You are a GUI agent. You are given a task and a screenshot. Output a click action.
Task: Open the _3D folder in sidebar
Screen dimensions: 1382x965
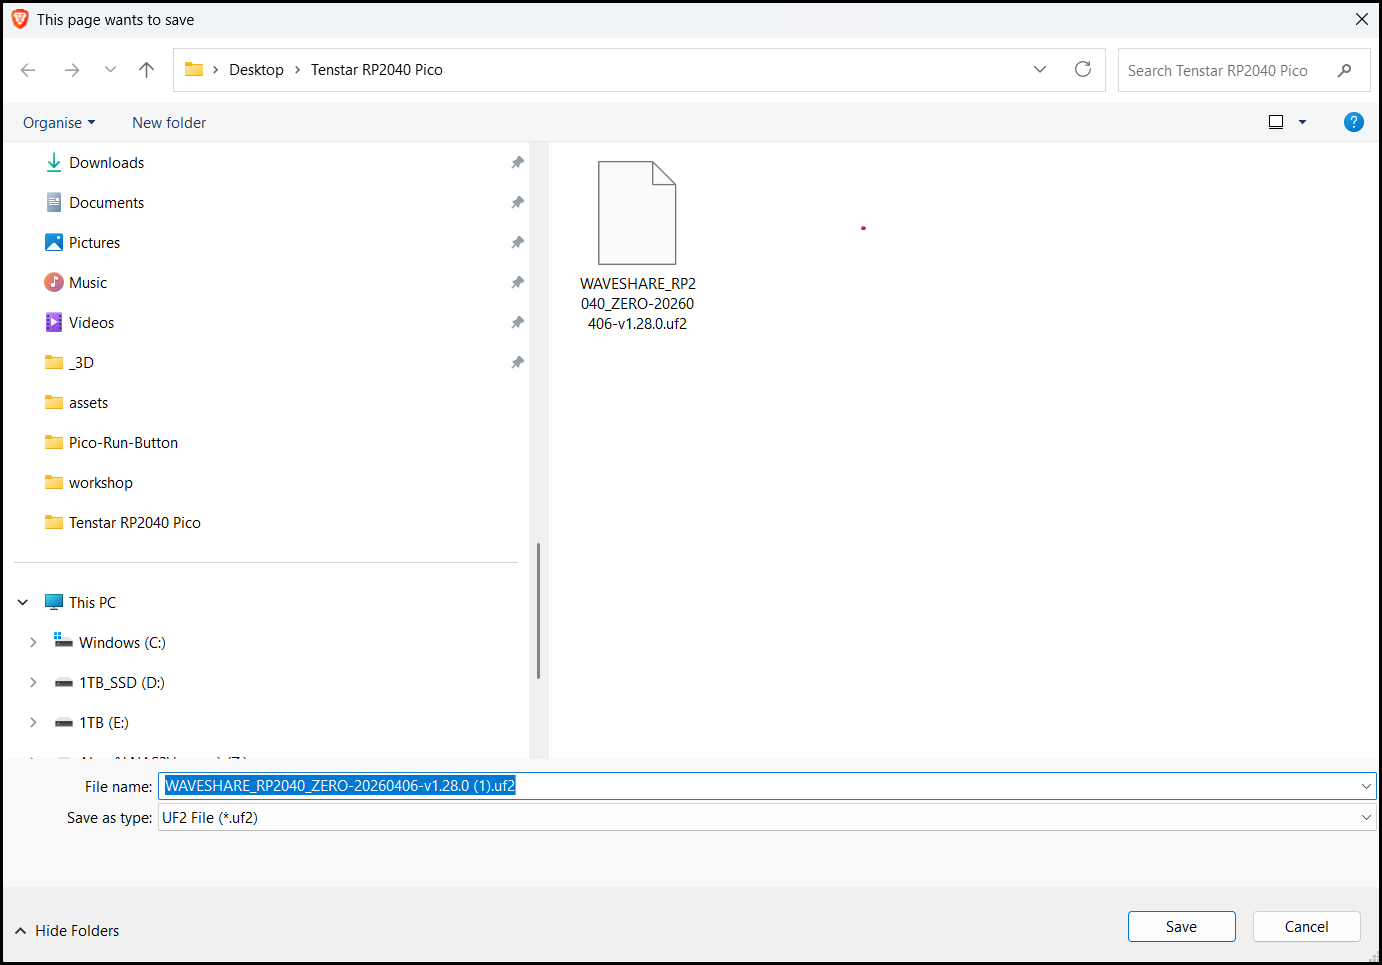[x=82, y=363]
